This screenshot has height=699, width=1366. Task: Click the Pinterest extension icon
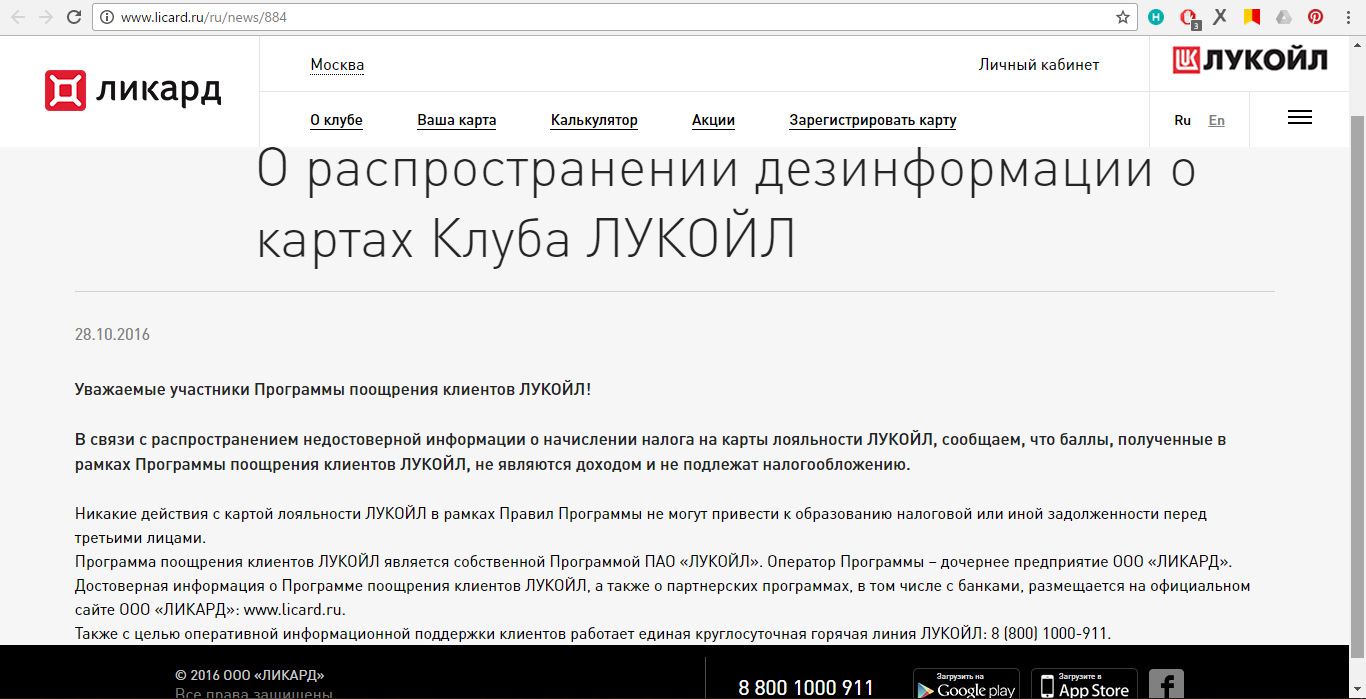click(x=1316, y=17)
